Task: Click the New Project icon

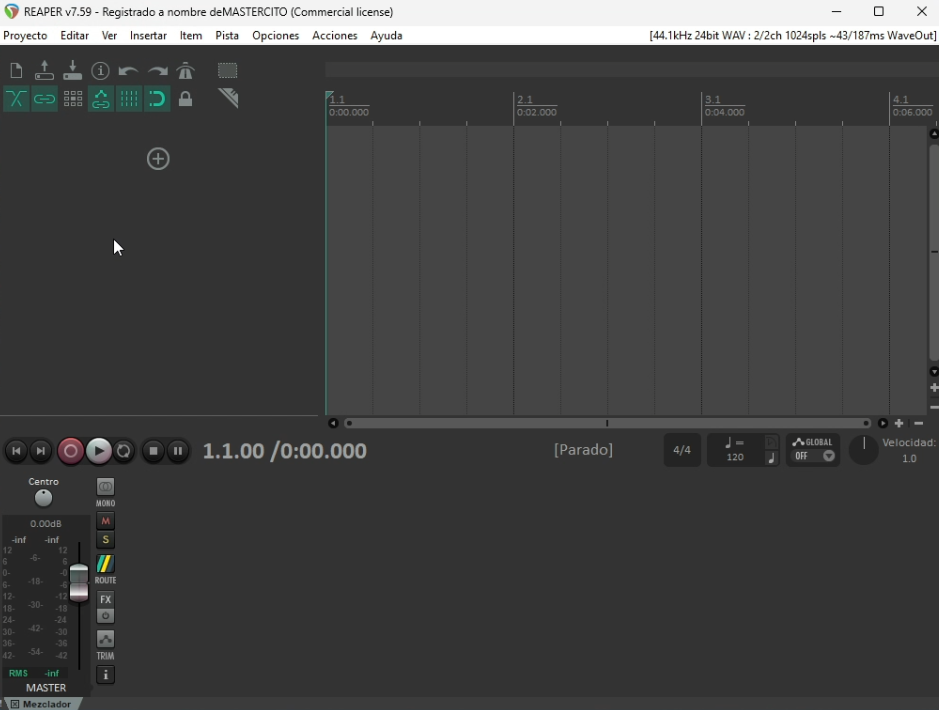Action: [16, 71]
